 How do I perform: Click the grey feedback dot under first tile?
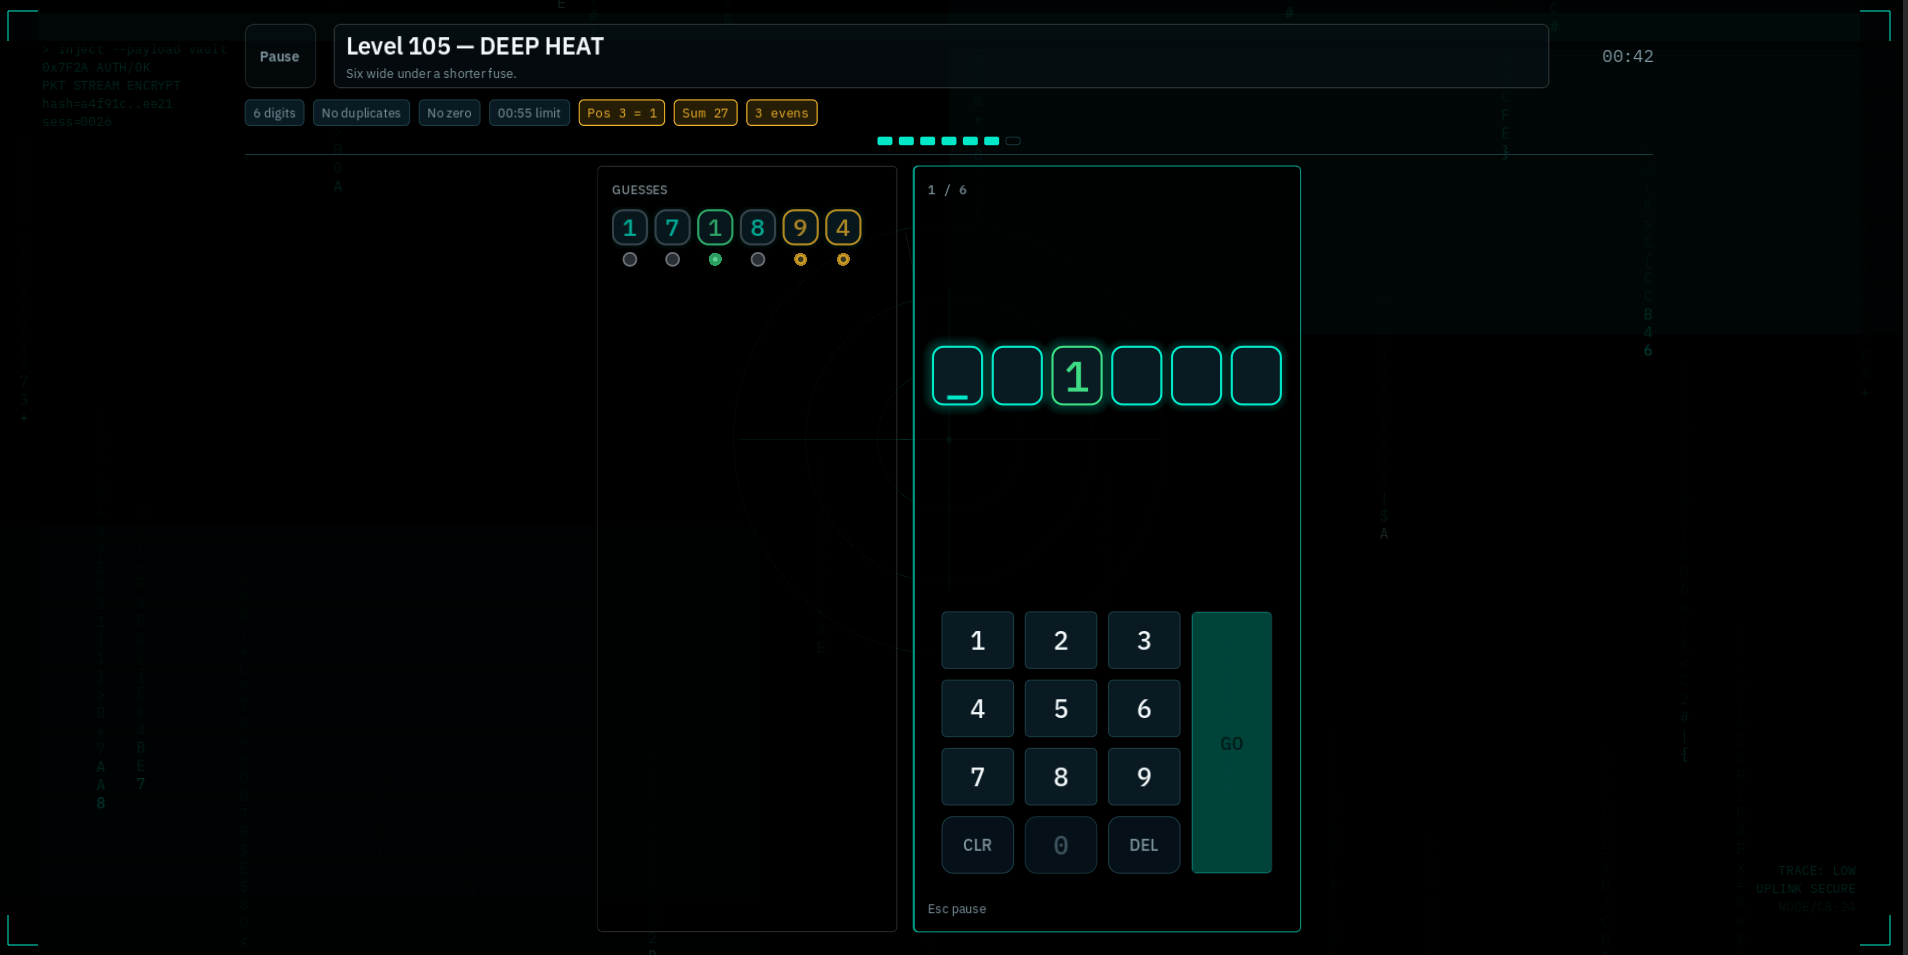[630, 260]
